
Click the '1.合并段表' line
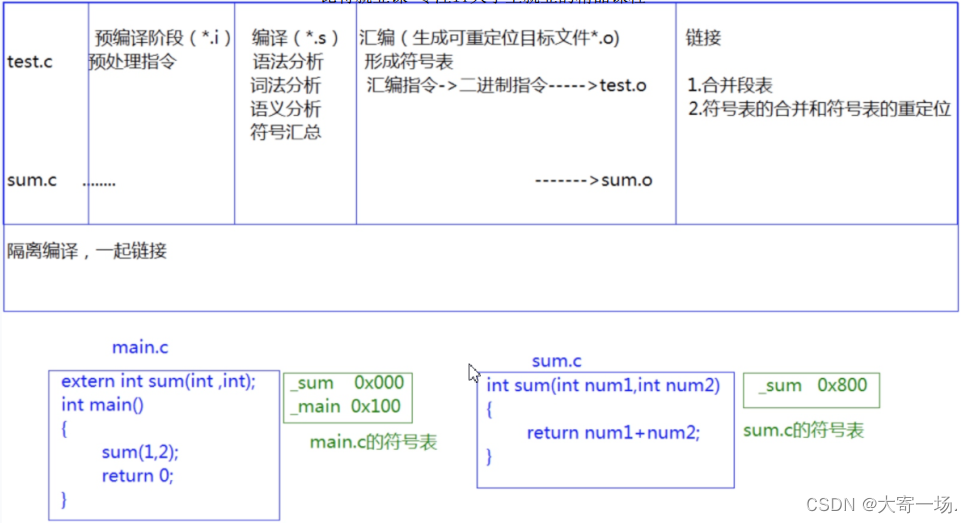(730, 85)
